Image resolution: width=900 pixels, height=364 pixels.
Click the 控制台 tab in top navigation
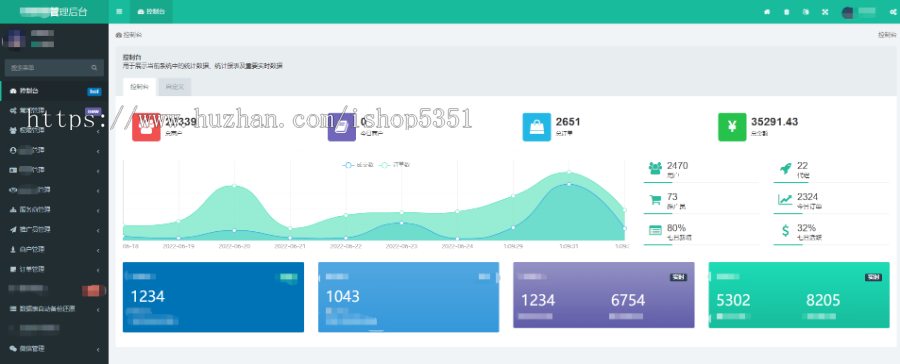152,11
